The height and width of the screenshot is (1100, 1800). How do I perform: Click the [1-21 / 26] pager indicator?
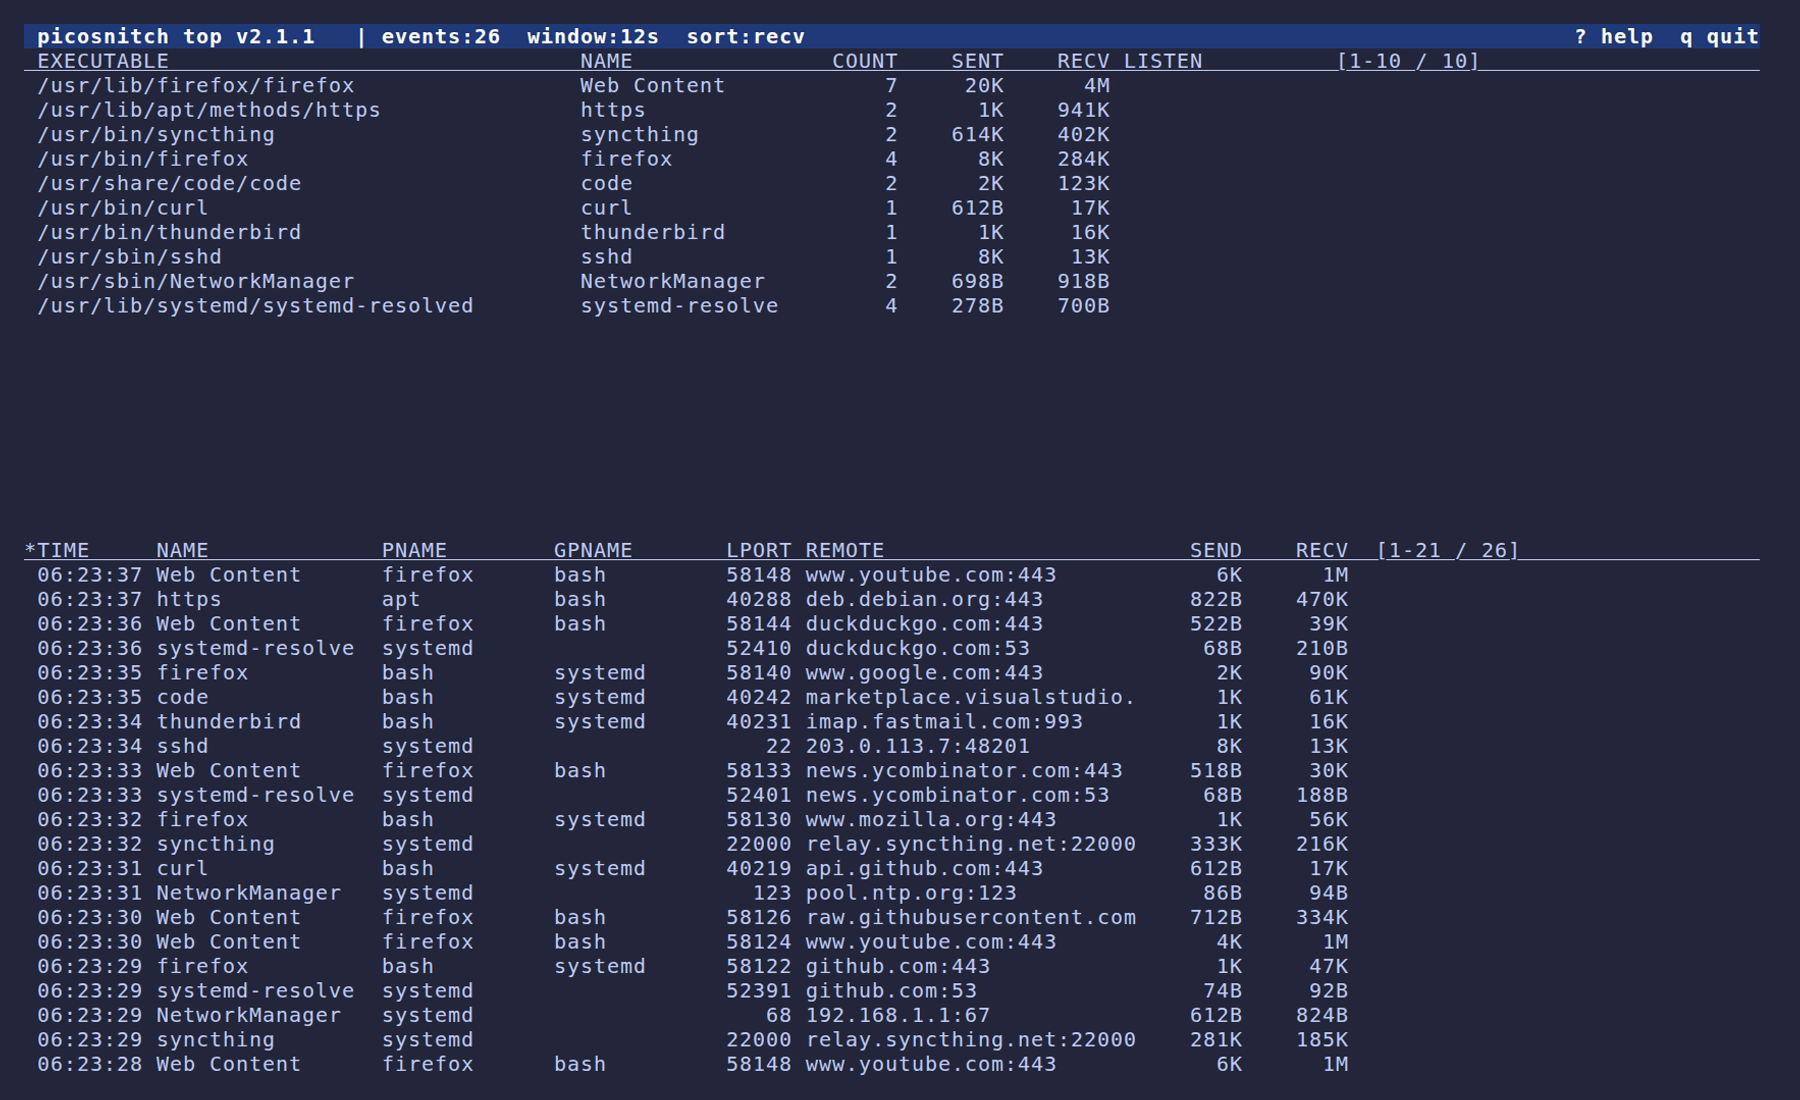coord(1447,551)
